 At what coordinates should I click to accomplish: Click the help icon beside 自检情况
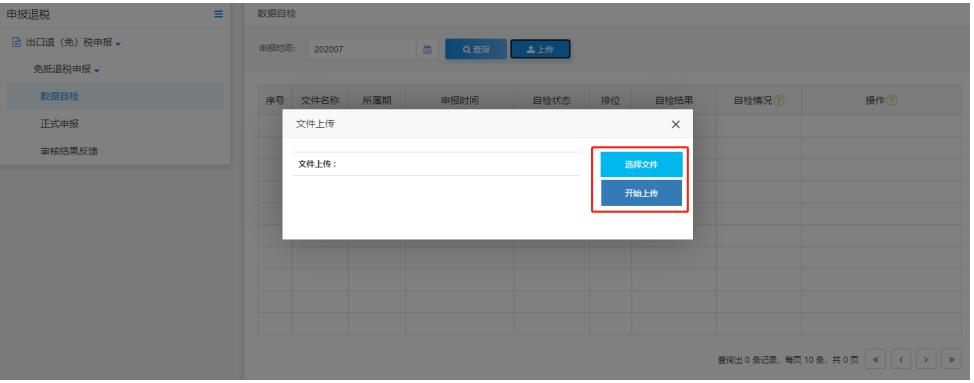tap(779, 101)
